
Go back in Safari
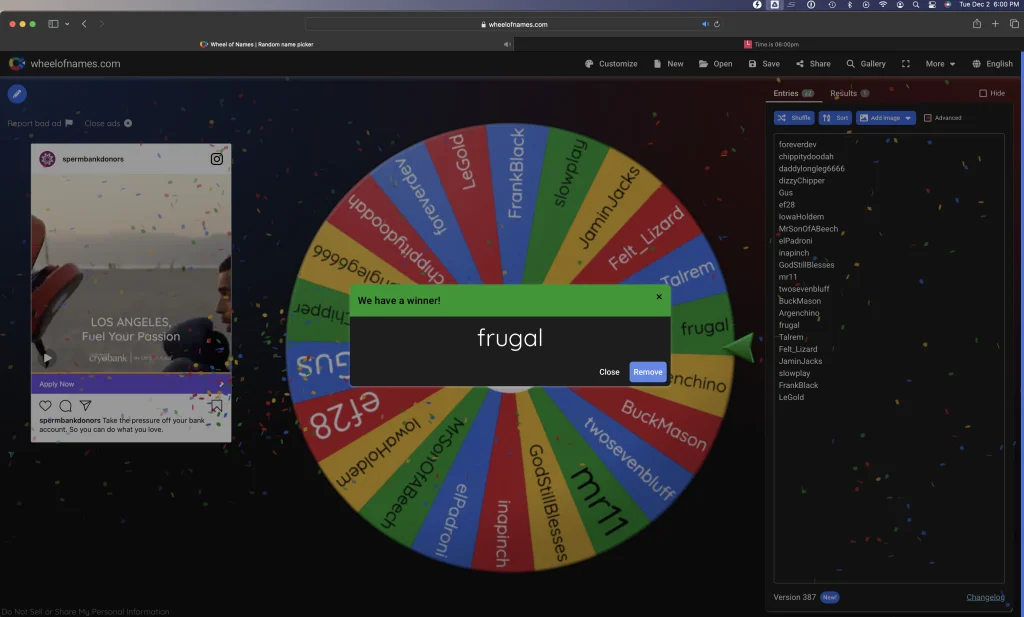coord(84,24)
